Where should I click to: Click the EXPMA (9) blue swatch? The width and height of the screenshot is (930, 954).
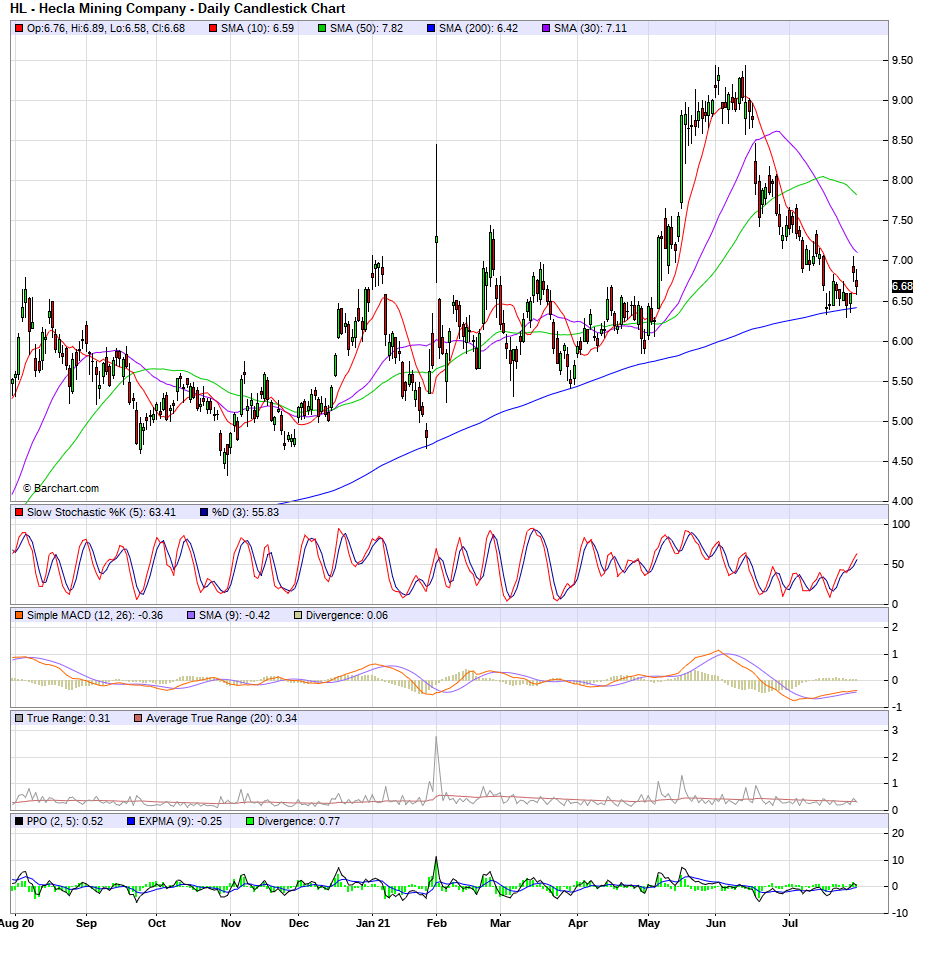131,821
